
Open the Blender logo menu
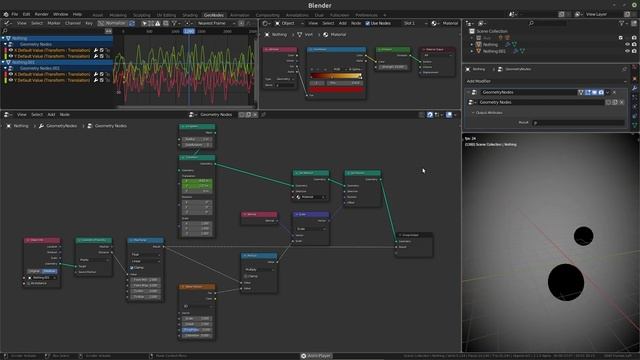click(x=6, y=14)
